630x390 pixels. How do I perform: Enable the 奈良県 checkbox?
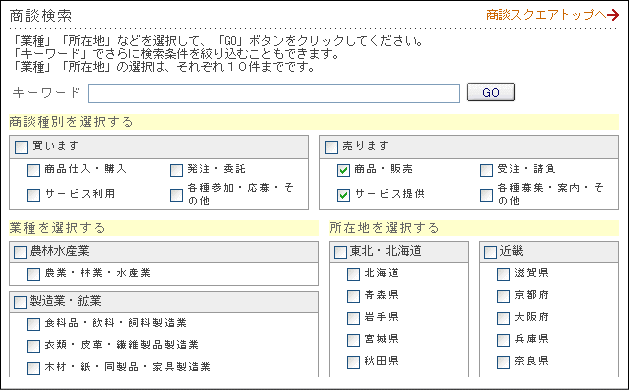tap(503, 362)
